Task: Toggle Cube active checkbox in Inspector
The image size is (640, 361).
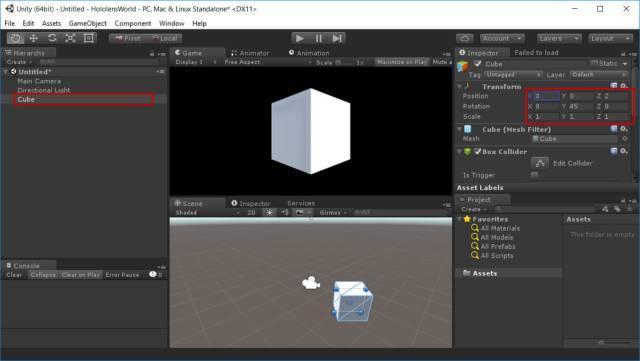Action: point(478,64)
